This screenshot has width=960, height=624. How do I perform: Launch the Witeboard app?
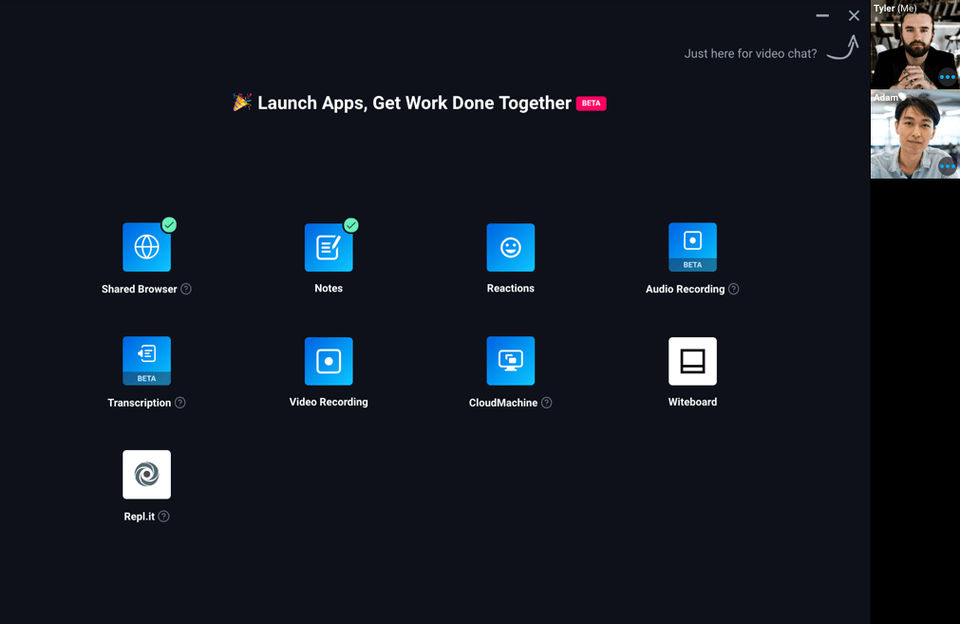click(692, 361)
